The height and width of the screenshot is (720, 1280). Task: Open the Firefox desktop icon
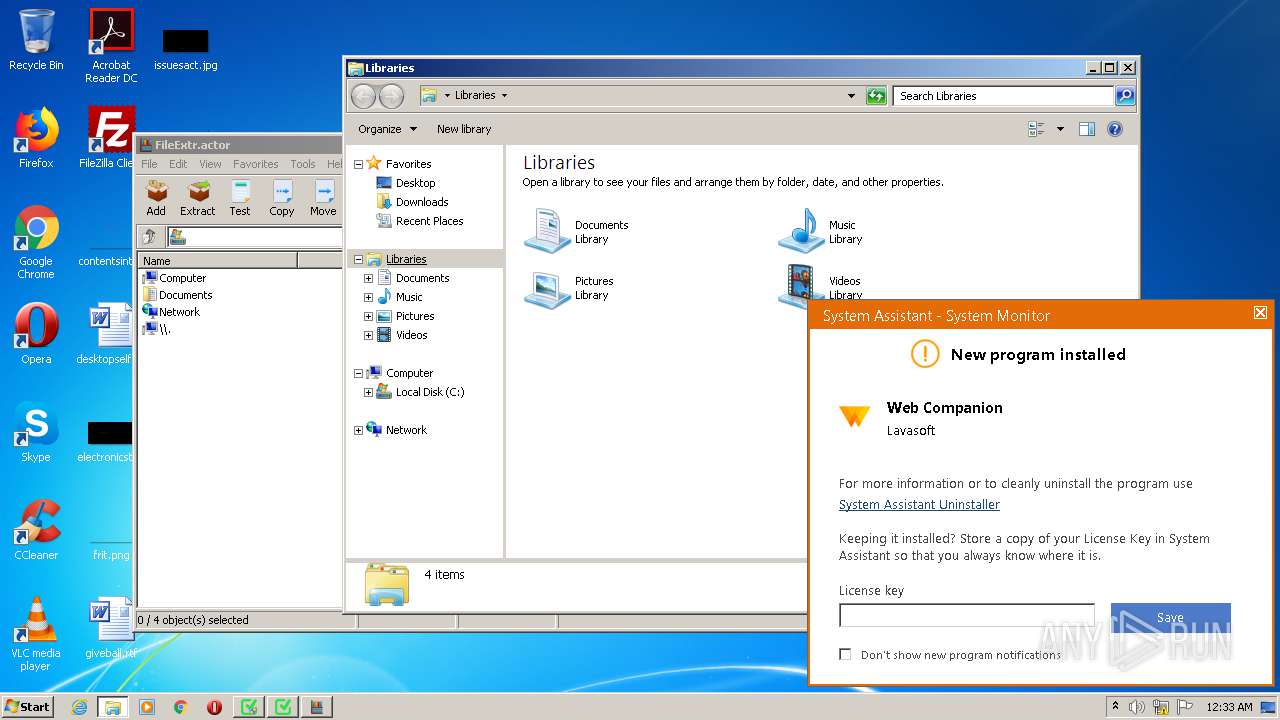click(x=36, y=138)
